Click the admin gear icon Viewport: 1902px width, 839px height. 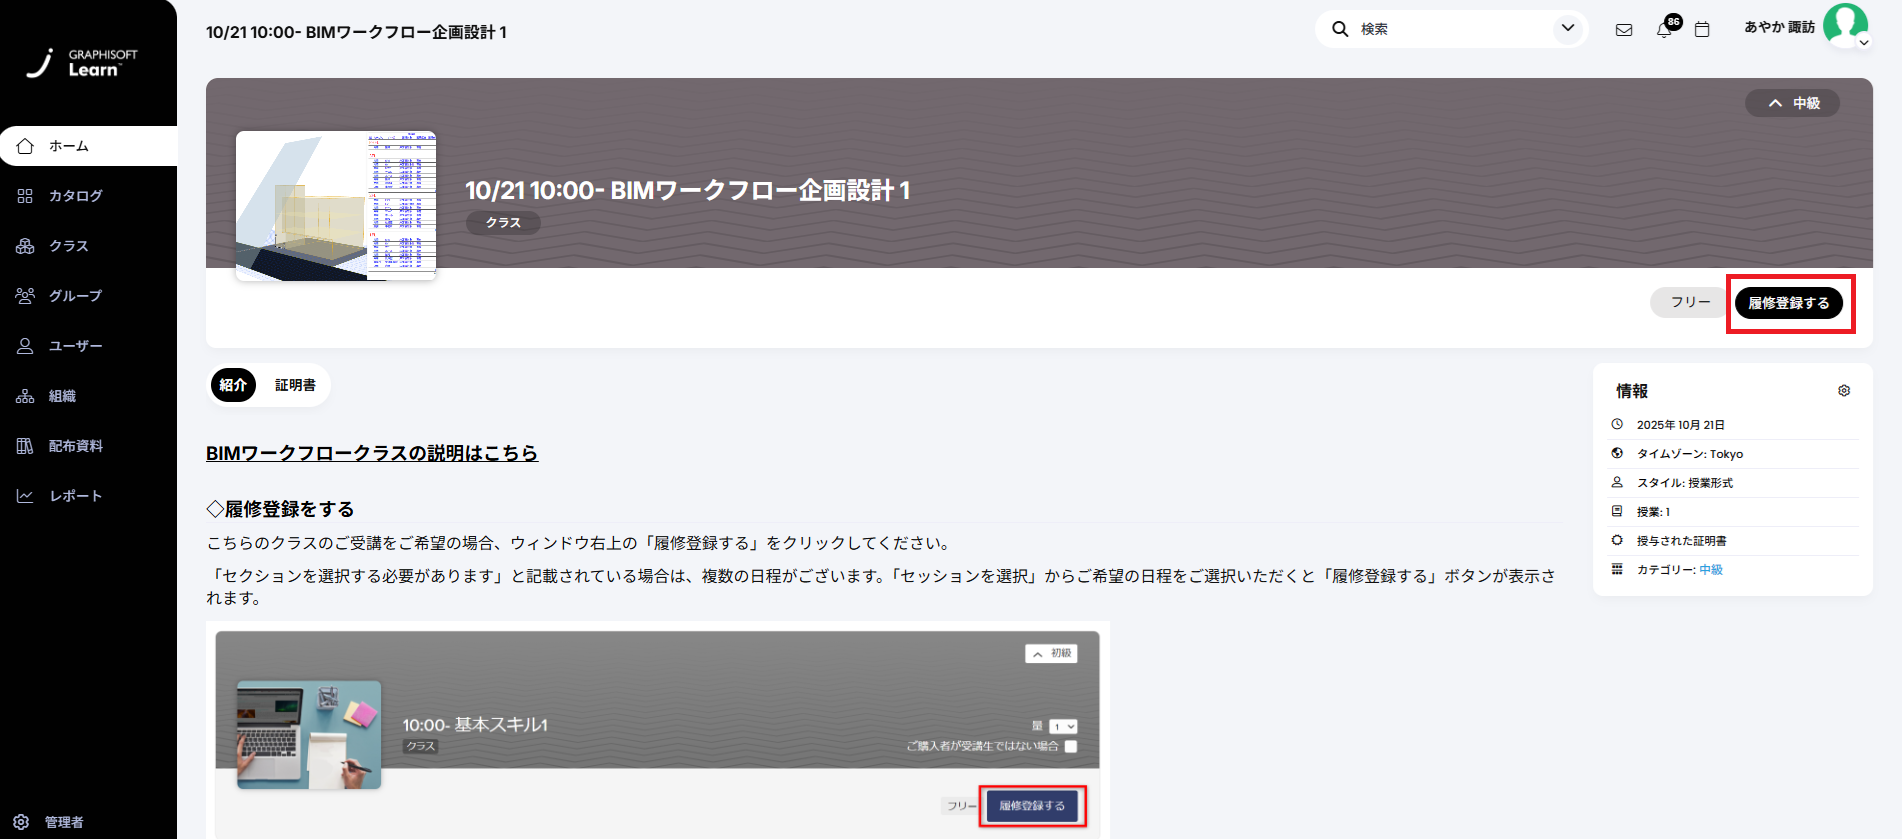(21, 822)
